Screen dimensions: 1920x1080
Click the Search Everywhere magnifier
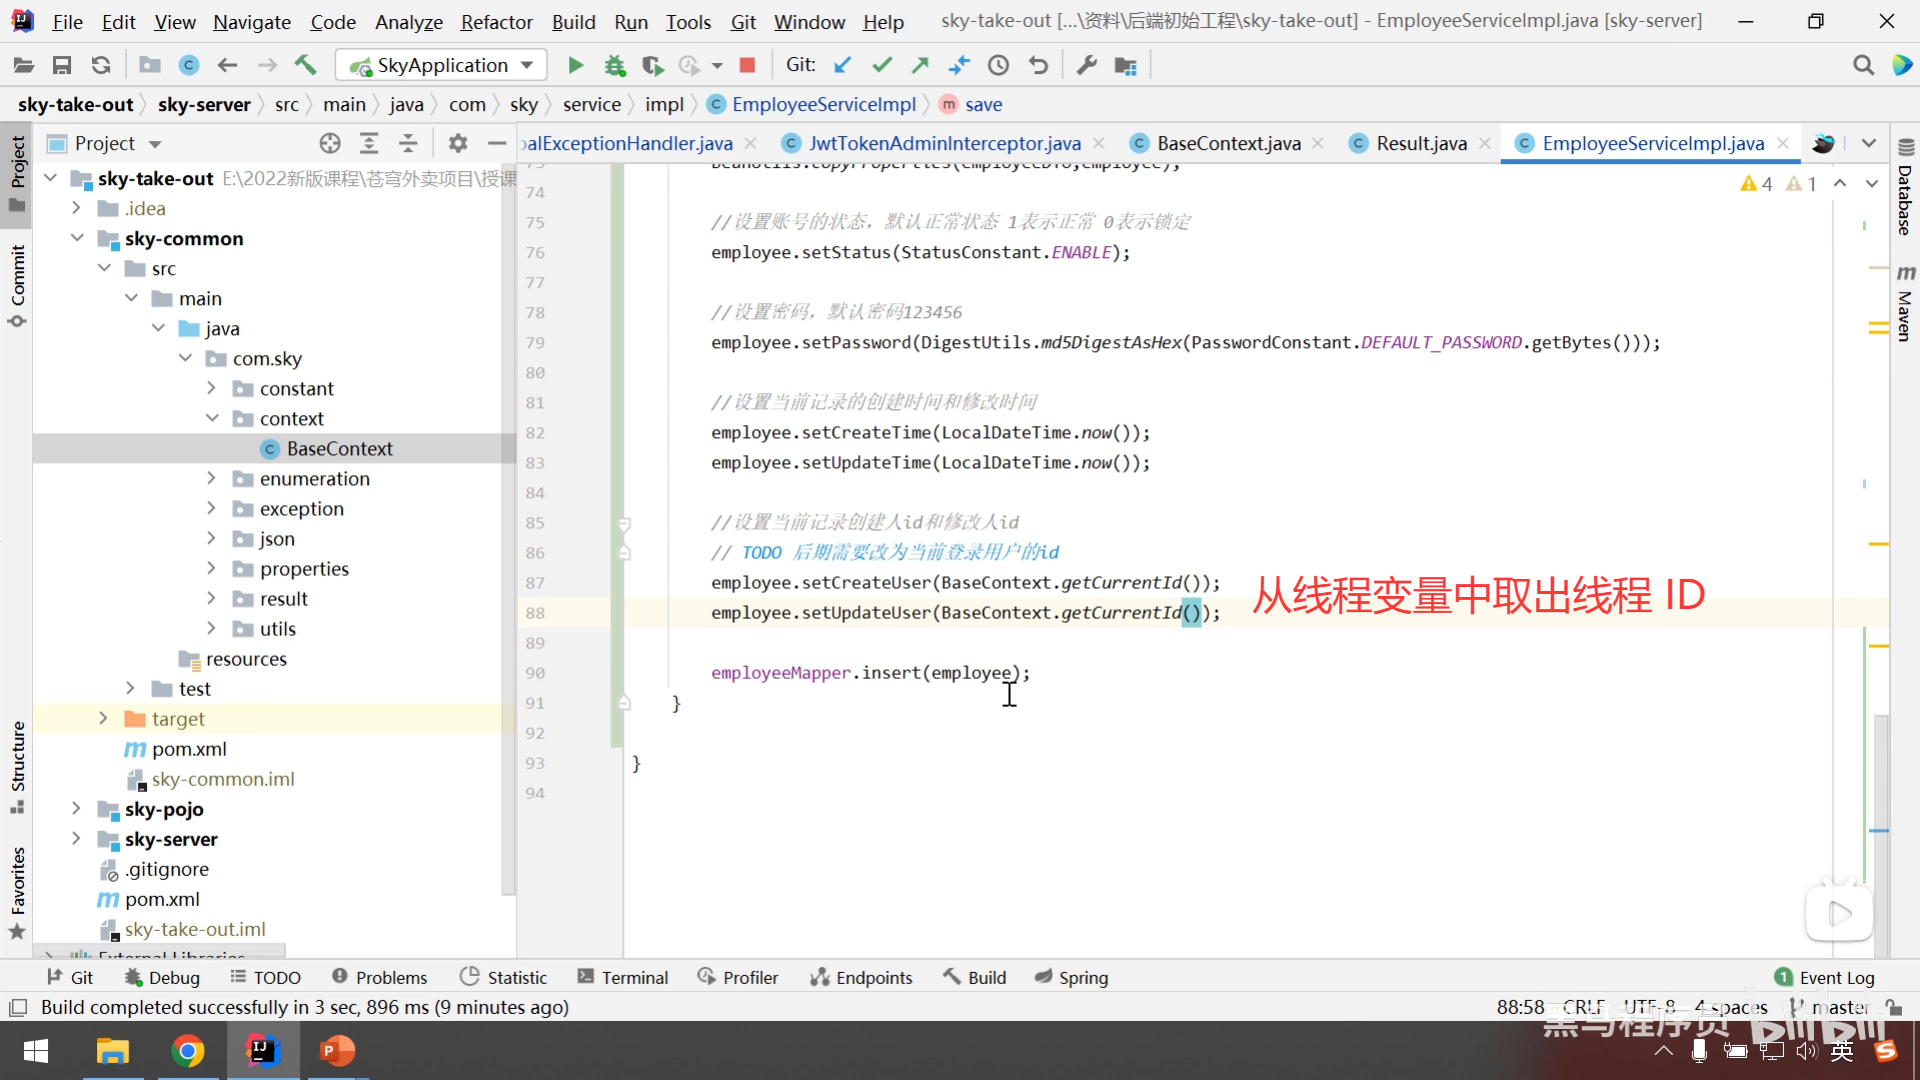[x=1863, y=65]
